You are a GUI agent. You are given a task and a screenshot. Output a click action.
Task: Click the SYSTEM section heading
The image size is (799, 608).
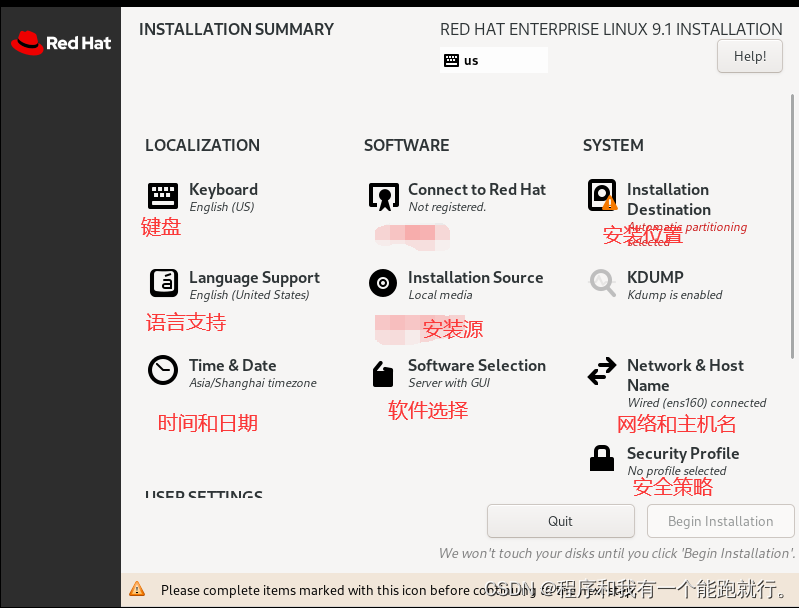pyautogui.click(x=613, y=145)
